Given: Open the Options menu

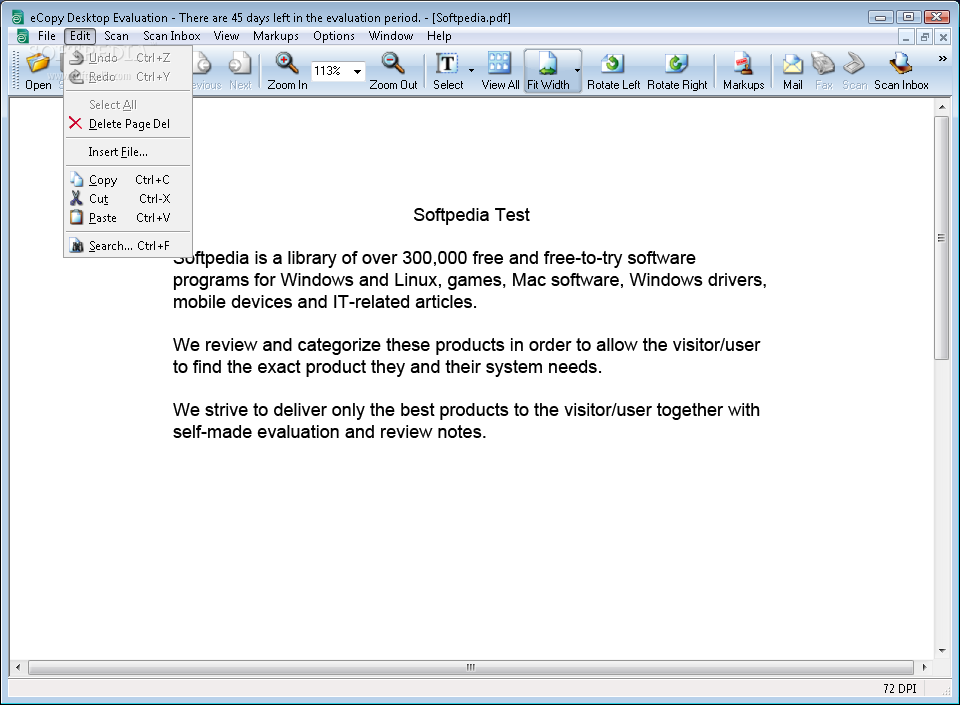Looking at the screenshot, I should tap(334, 36).
